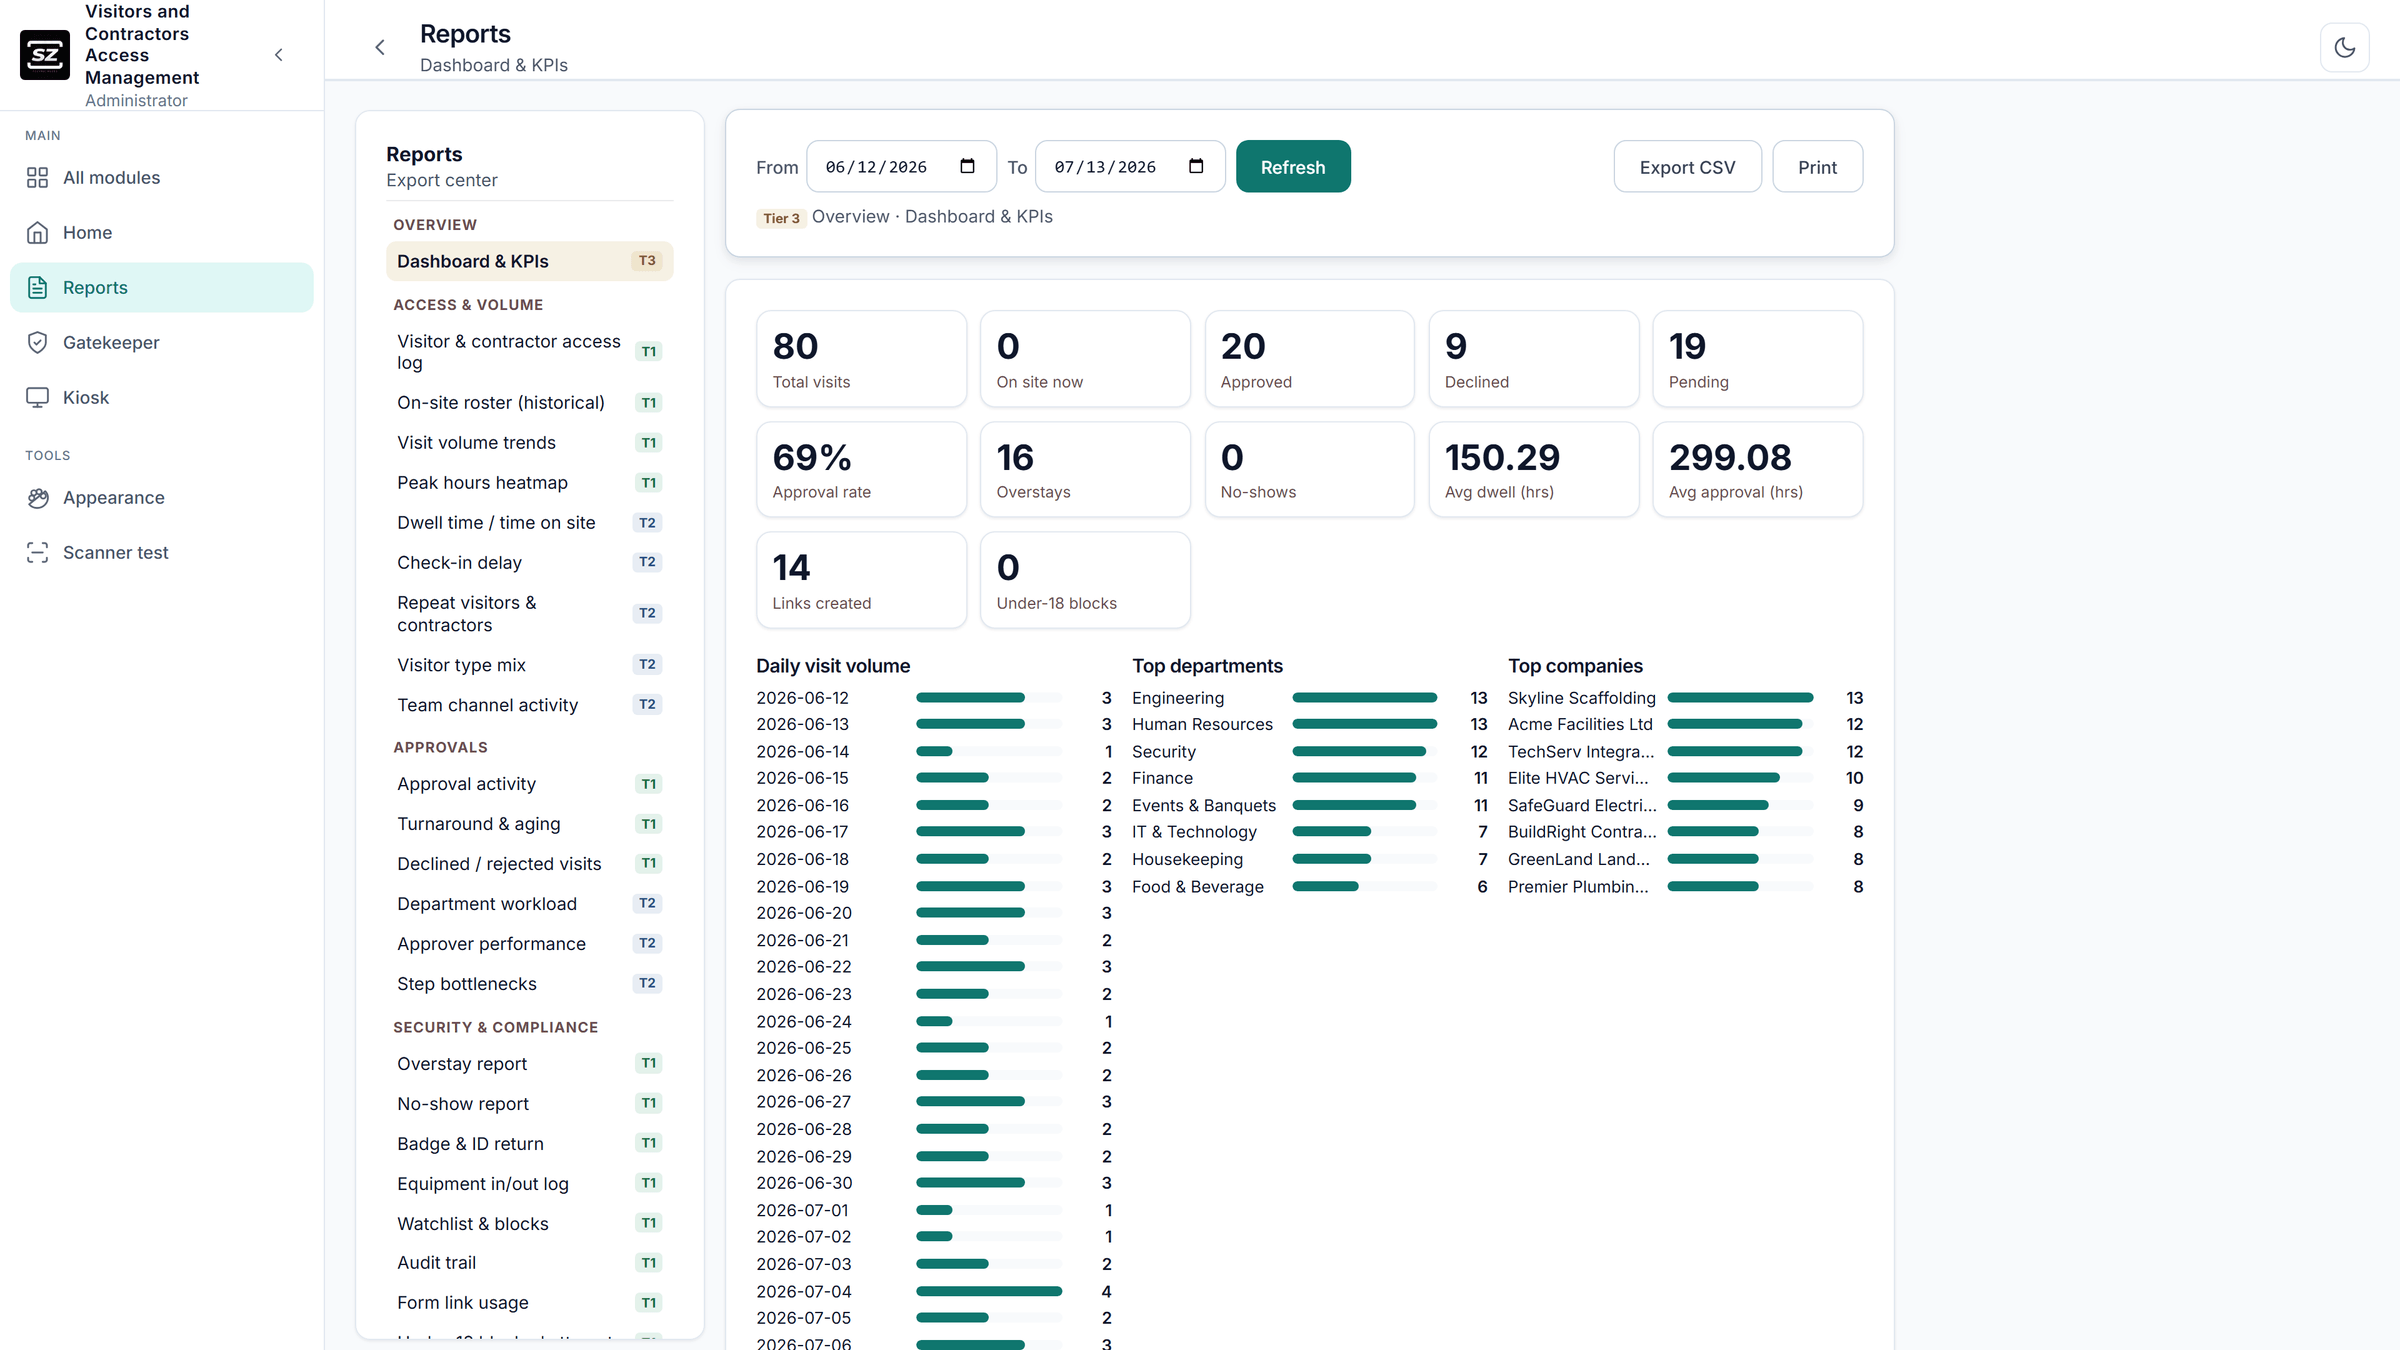
Task: Click the SZ app logo
Action: (x=45, y=55)
